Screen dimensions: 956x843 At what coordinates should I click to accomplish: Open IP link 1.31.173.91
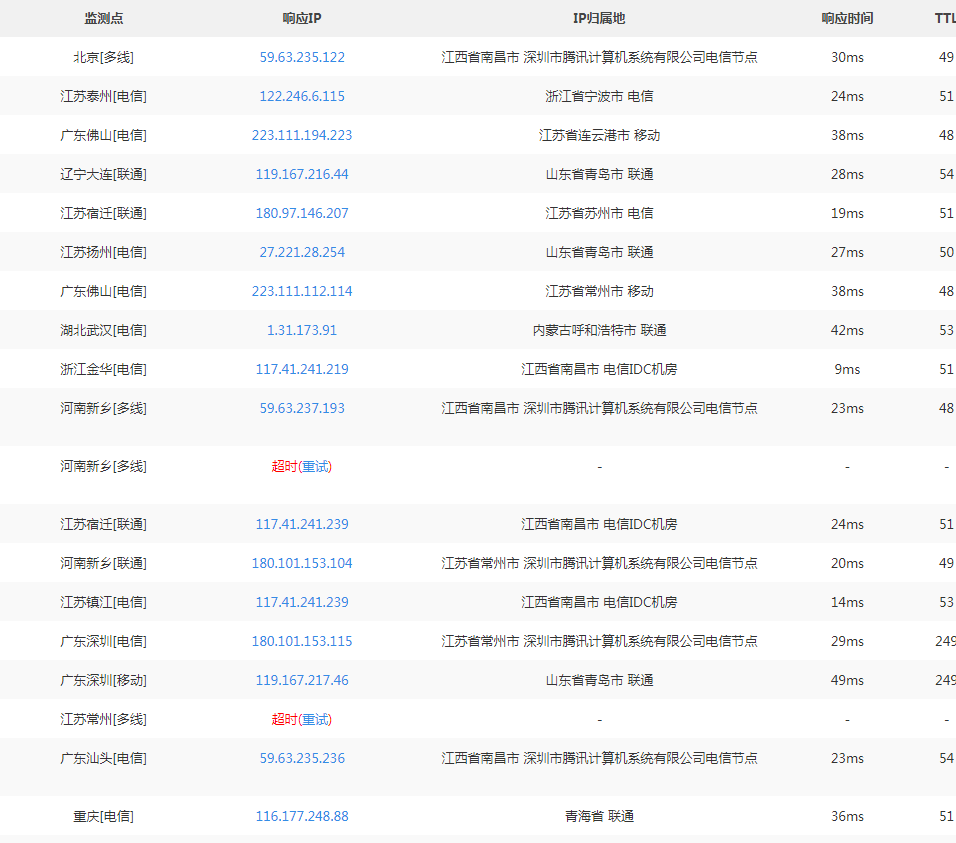(x=302, y=330)
